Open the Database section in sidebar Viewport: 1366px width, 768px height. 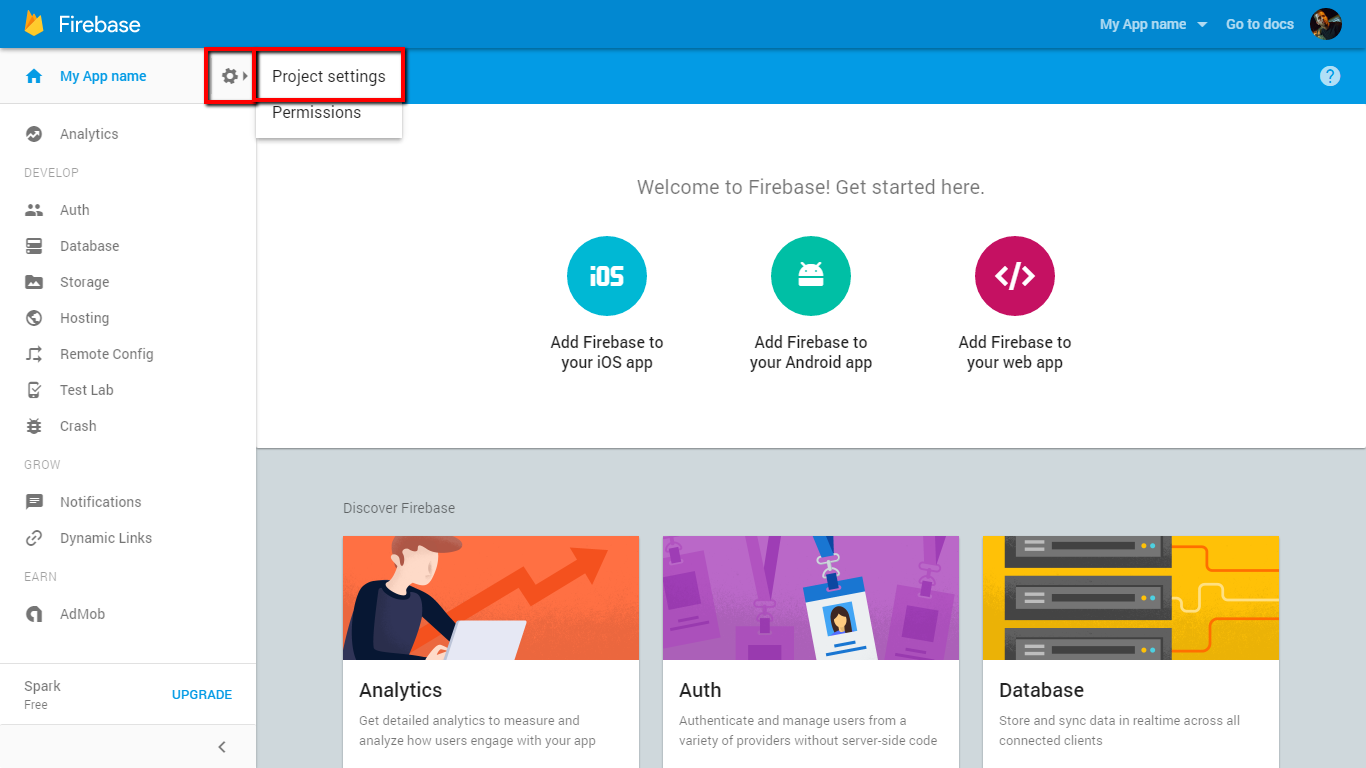pos(89,246)
